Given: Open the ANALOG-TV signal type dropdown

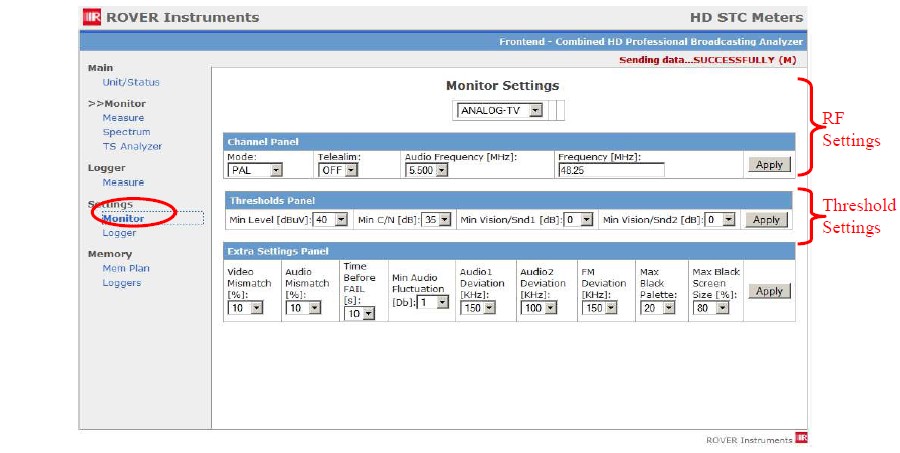Looking at the screenshot, I should pyautogui.click(x=500, y=110).
